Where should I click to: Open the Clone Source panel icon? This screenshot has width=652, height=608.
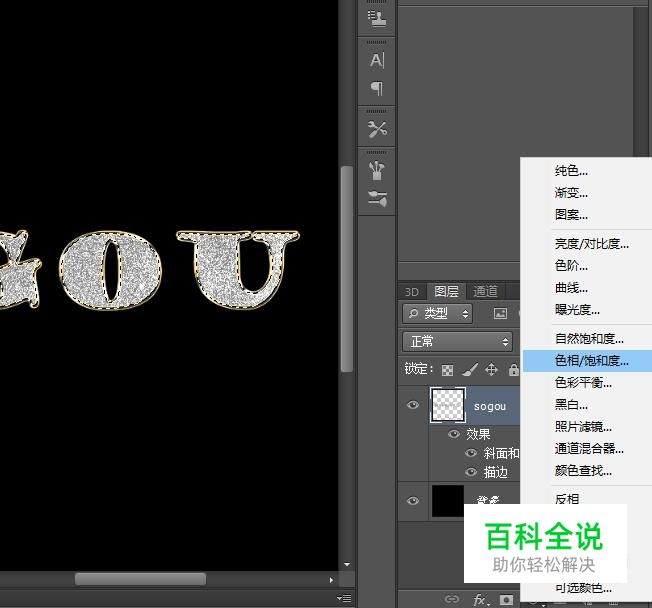377,18
